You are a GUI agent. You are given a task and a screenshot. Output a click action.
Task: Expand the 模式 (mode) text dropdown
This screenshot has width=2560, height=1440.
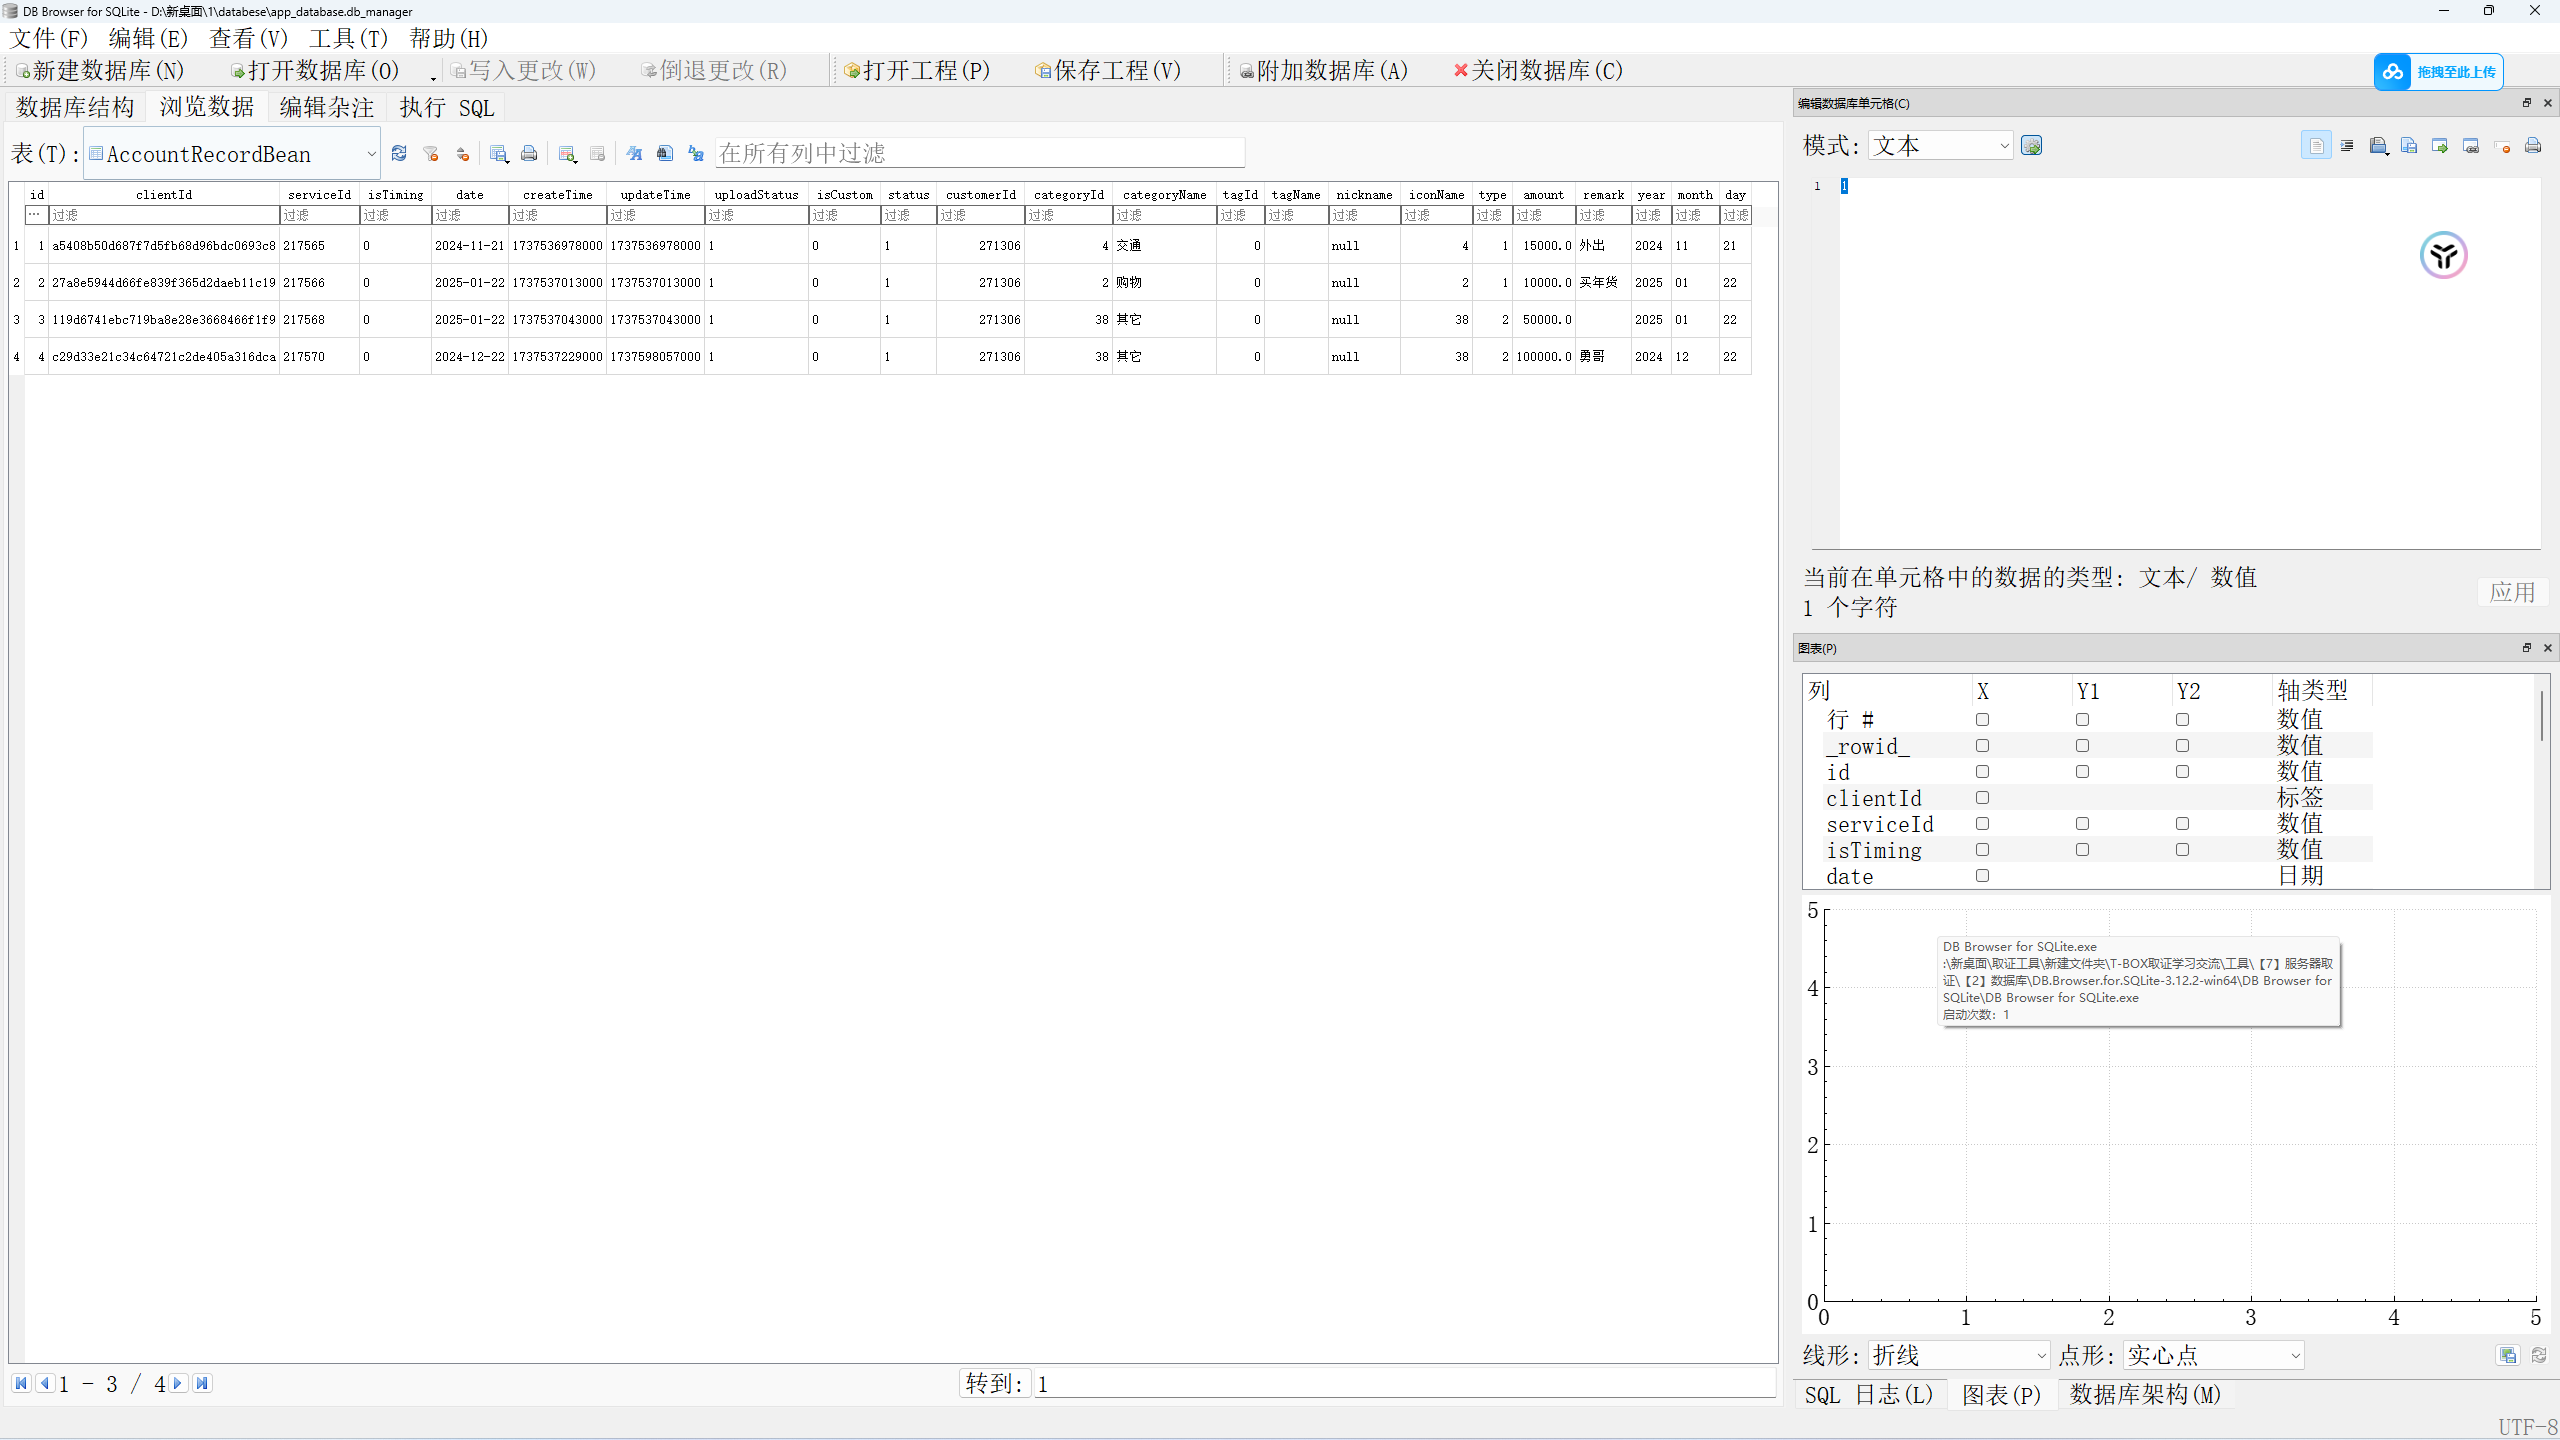pos(1940,146)
